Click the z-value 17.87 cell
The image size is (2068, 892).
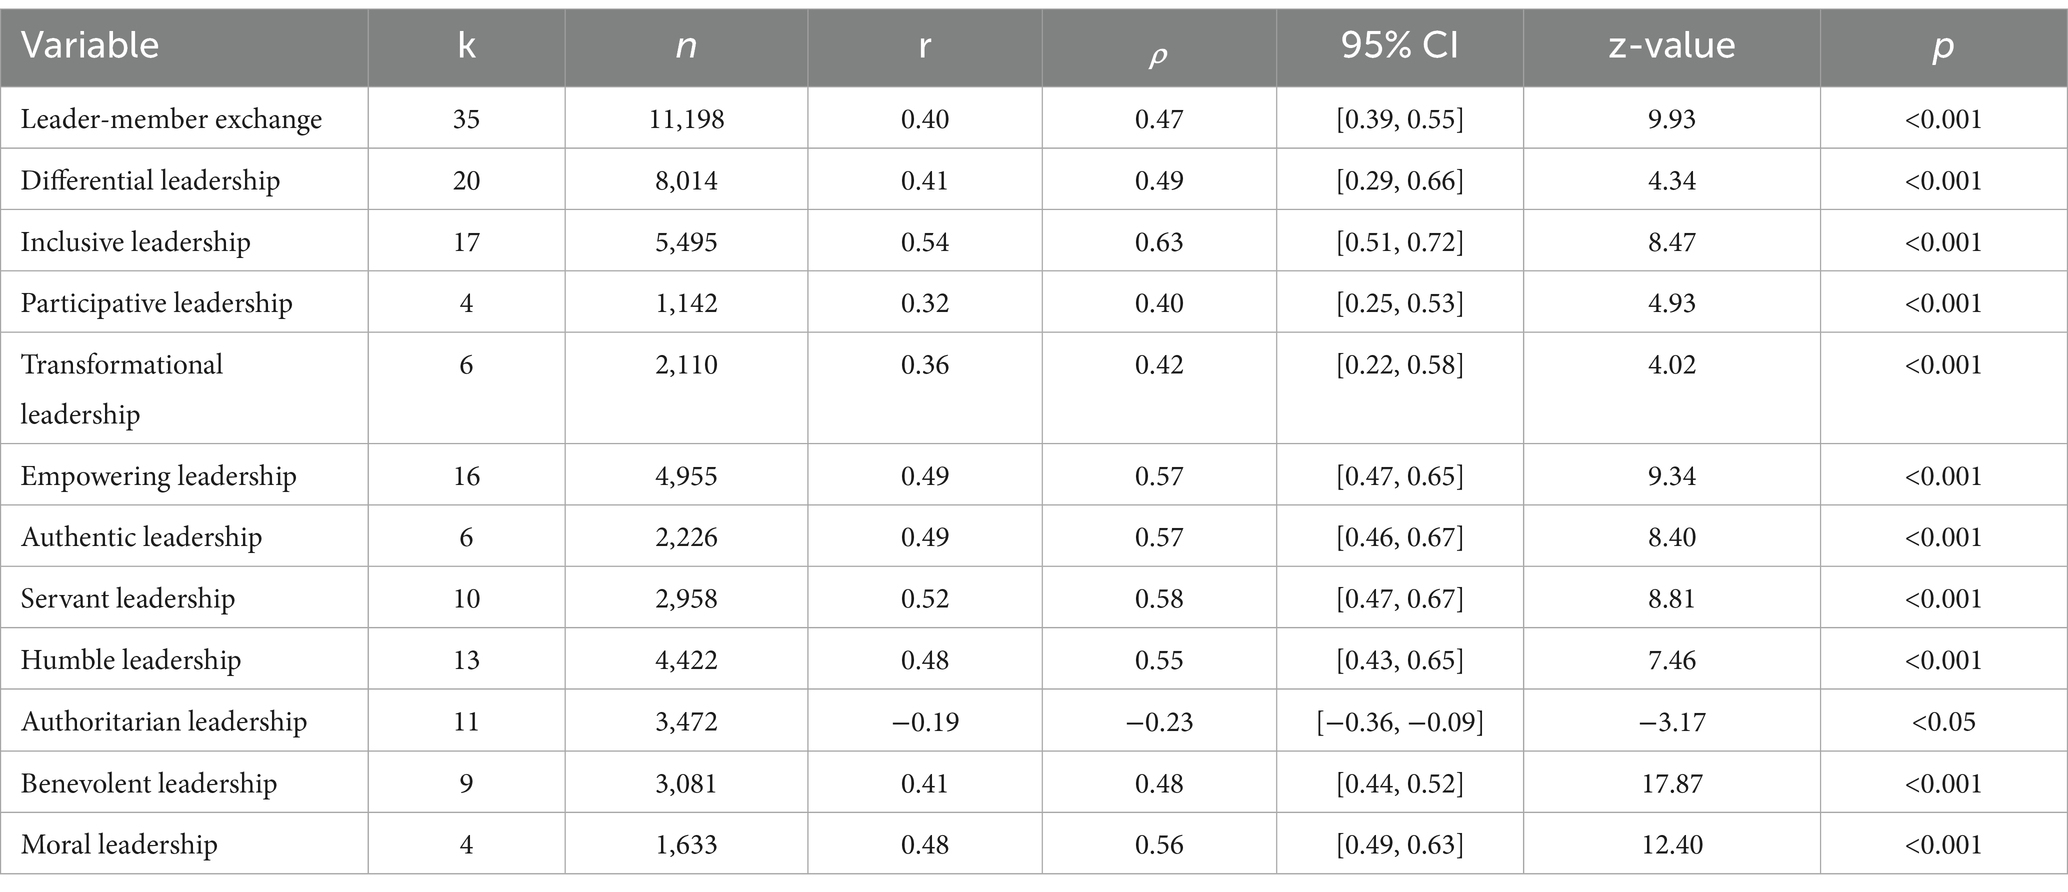tap(1671, 783)
